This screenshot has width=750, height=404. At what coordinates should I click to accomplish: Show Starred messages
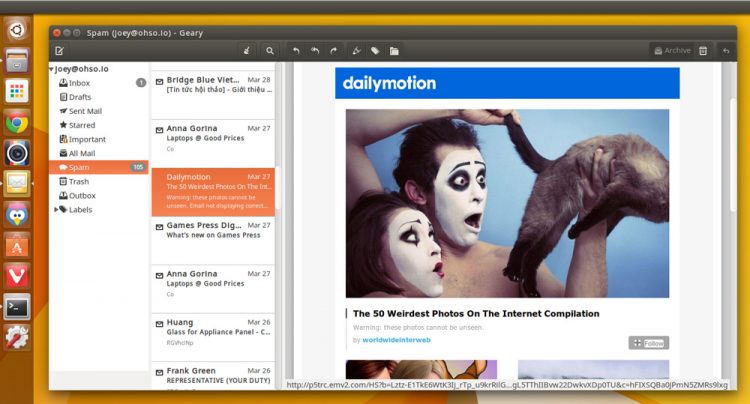[99, 125]
